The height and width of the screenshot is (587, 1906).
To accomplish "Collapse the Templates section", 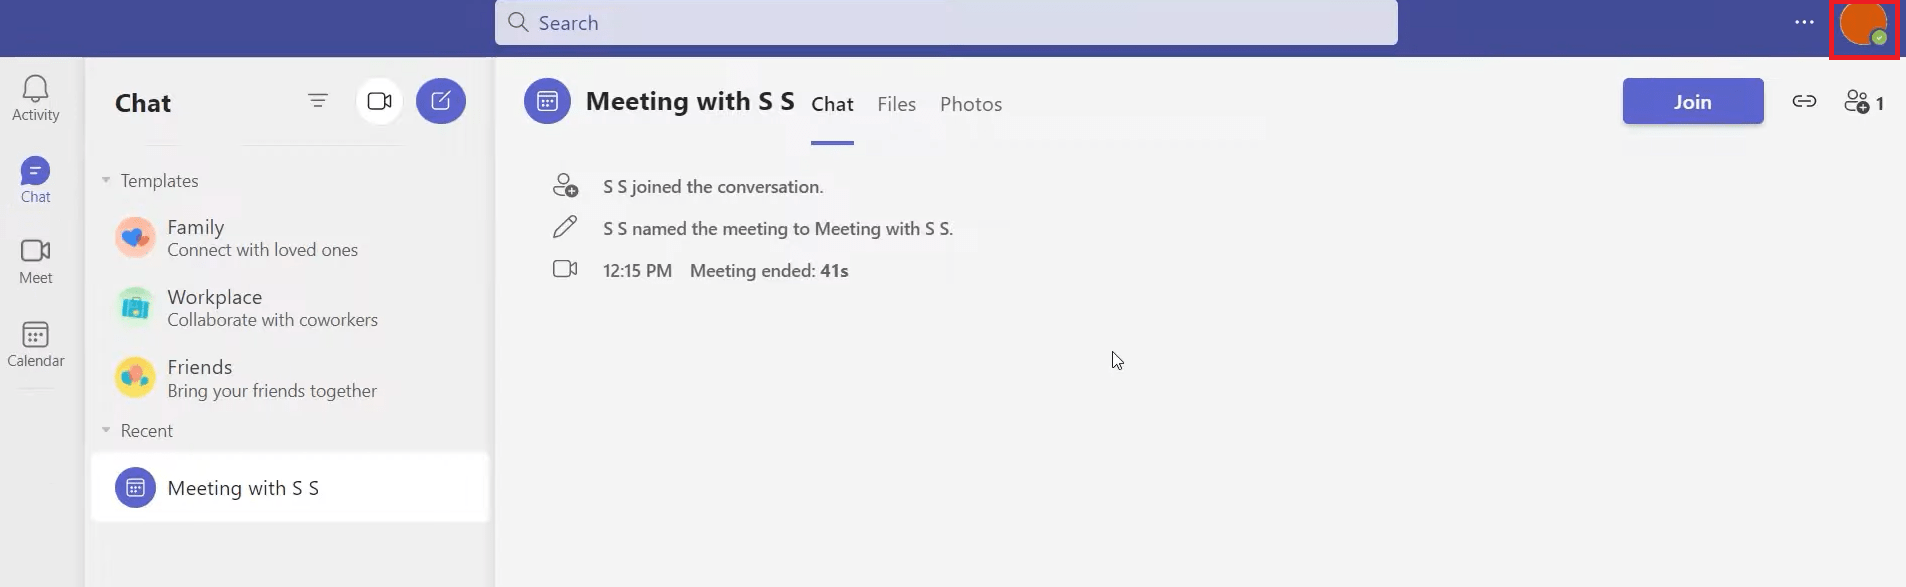I will 106,181.
